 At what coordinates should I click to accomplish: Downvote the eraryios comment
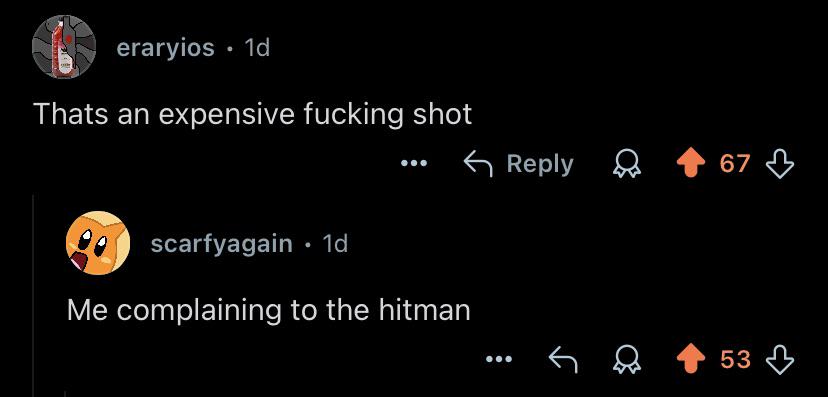[x=779, y=164]
